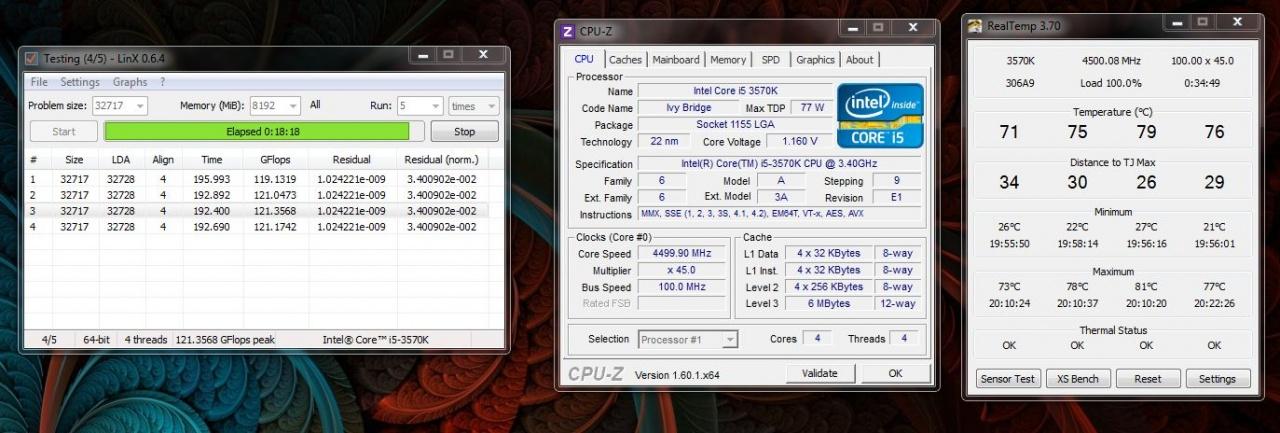Open the Graphs menu in LinX
The image size is (1280, 433).
pos(130,82)
